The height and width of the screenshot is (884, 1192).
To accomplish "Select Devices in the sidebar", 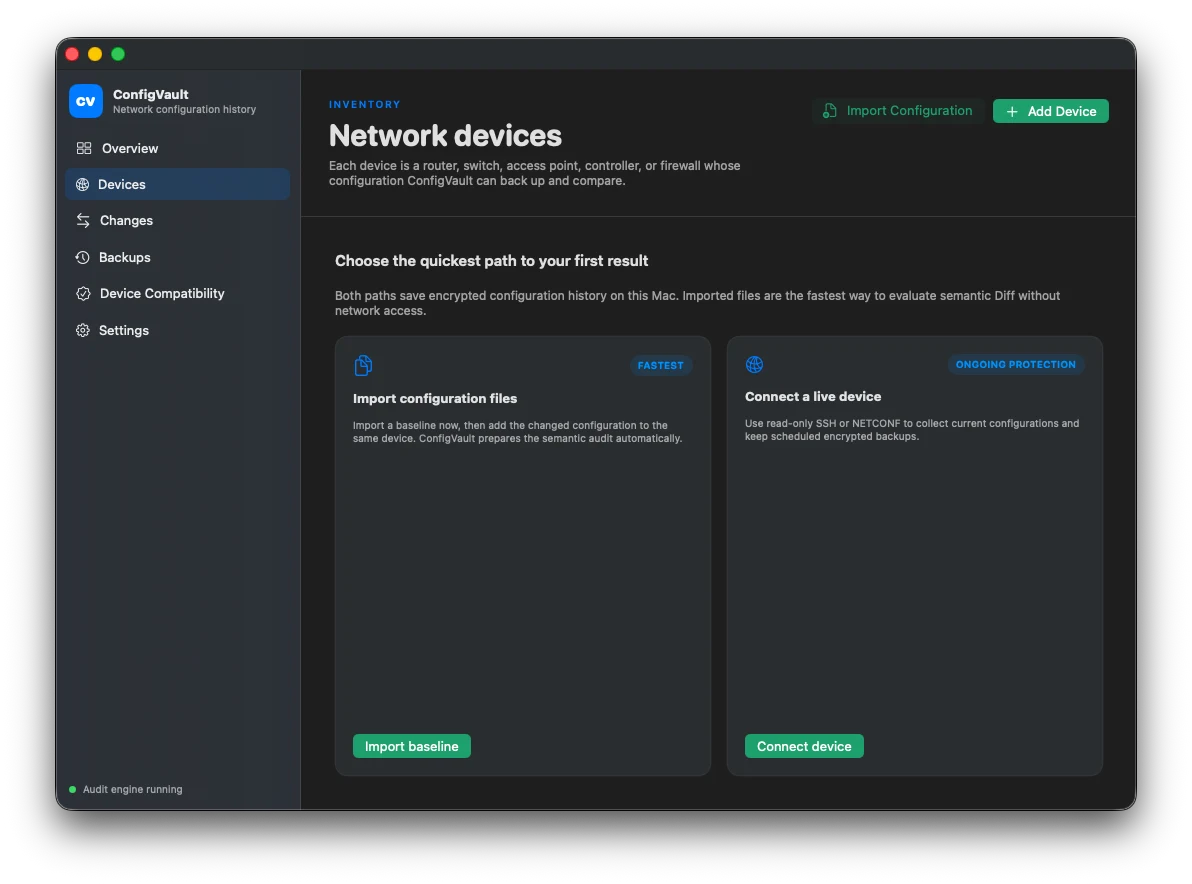I will [177, 185].
